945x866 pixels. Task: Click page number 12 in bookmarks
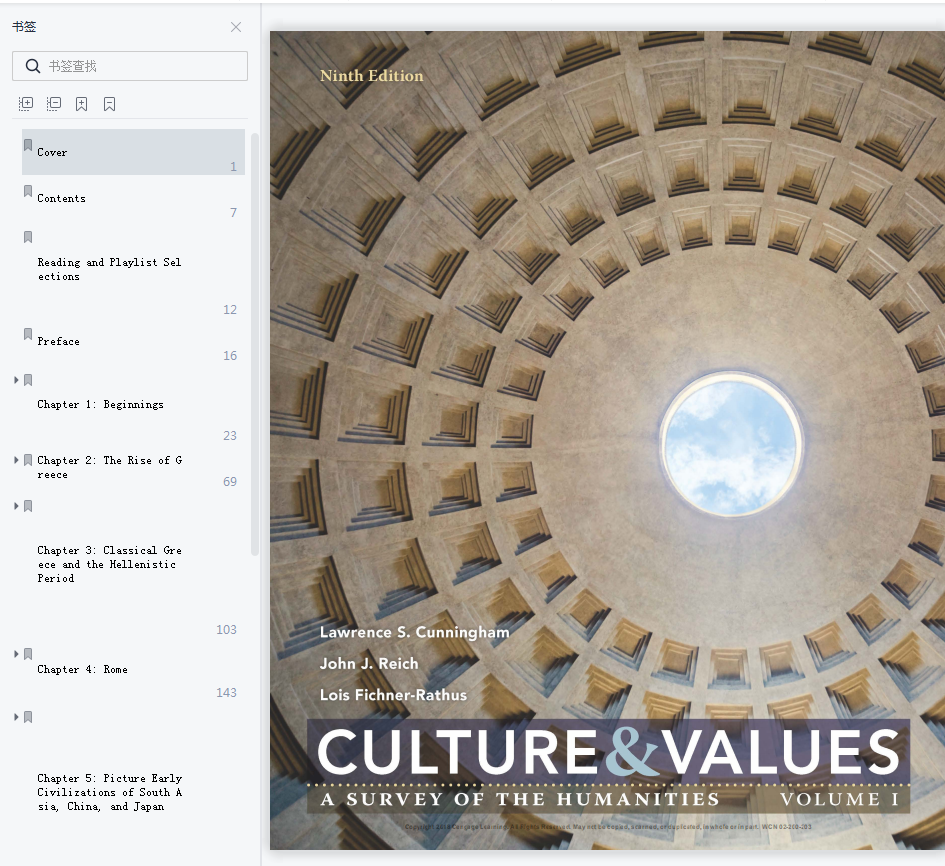[230, 309]
